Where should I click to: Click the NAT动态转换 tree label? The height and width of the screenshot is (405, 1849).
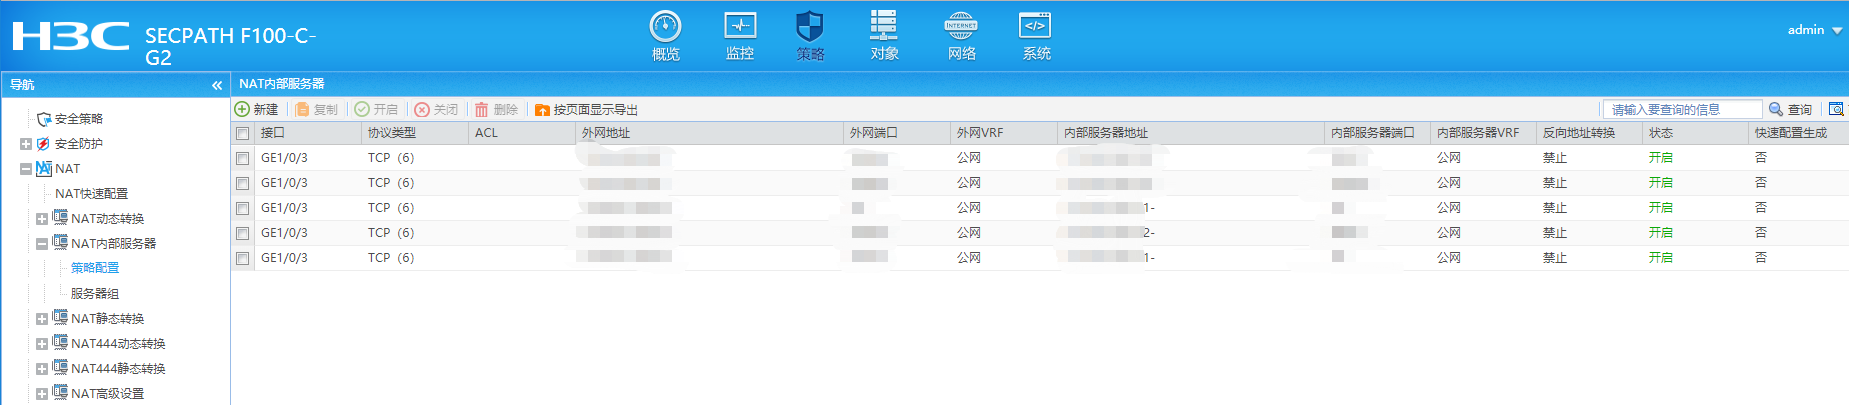click(x=108, y=219)
